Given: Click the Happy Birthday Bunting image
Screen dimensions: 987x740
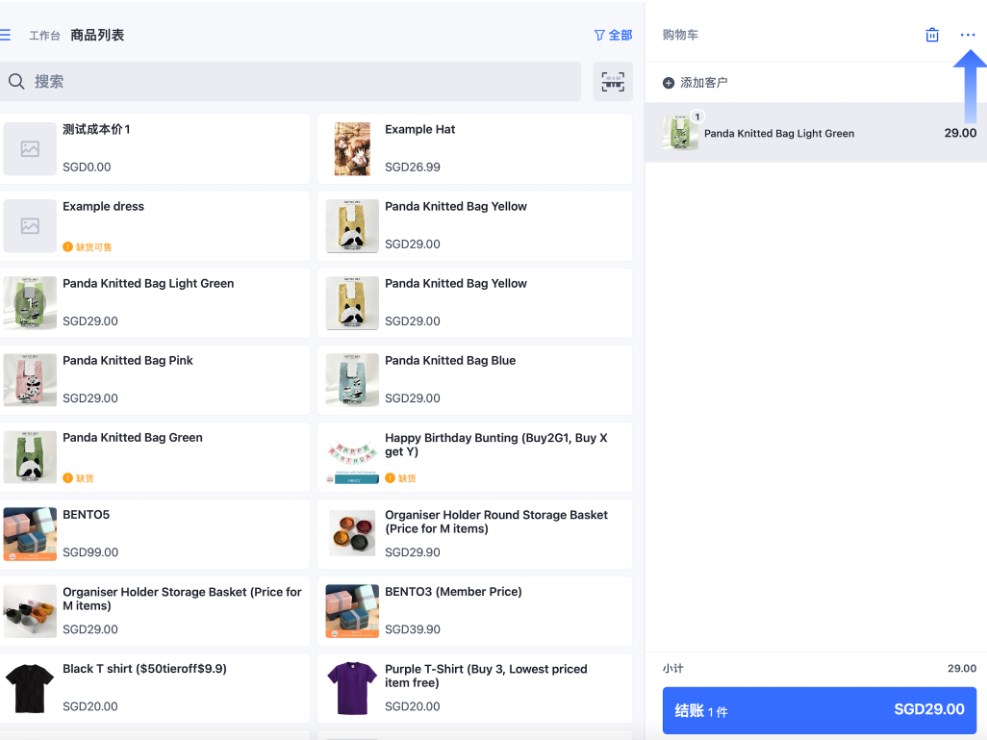Looking at the screenshot, I should tap(352, 457).
